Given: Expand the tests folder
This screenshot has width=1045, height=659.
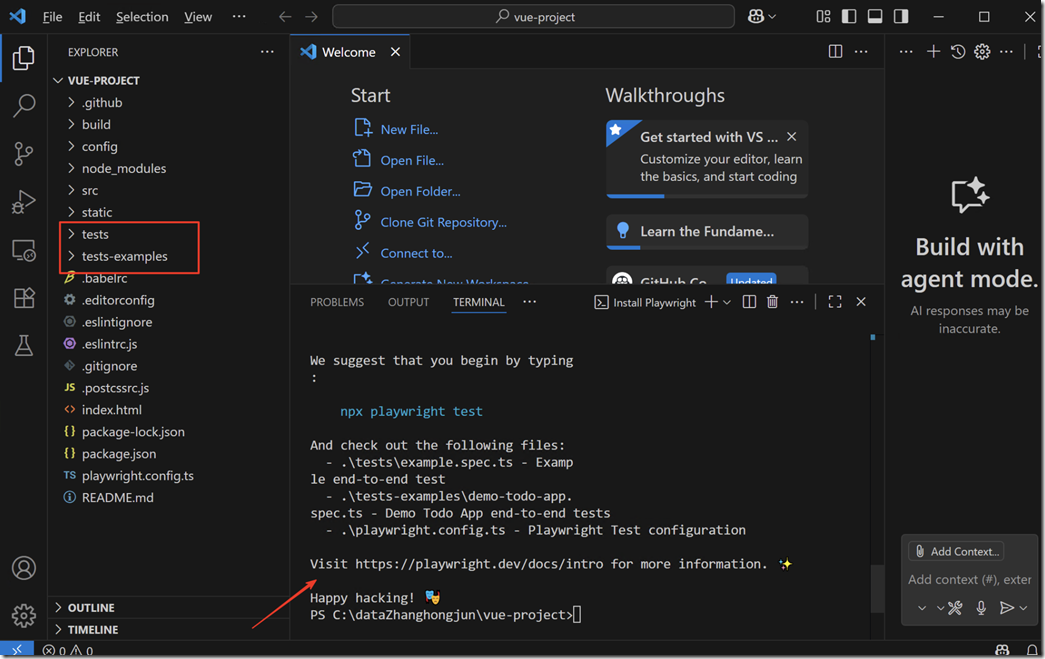Looking at the screenshot, I should click(95, 235).
